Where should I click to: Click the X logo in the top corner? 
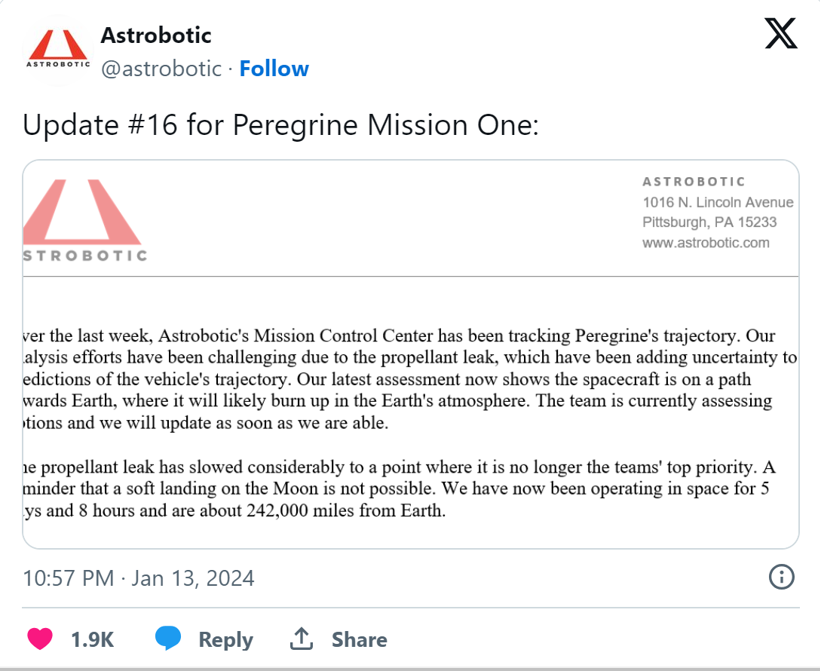point(780,33)
